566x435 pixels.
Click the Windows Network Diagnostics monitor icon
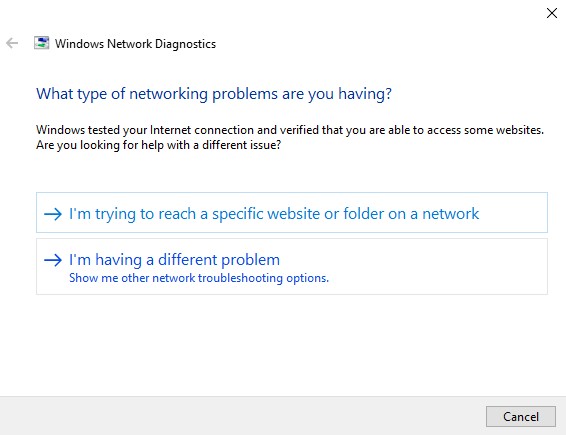point(42,43)
